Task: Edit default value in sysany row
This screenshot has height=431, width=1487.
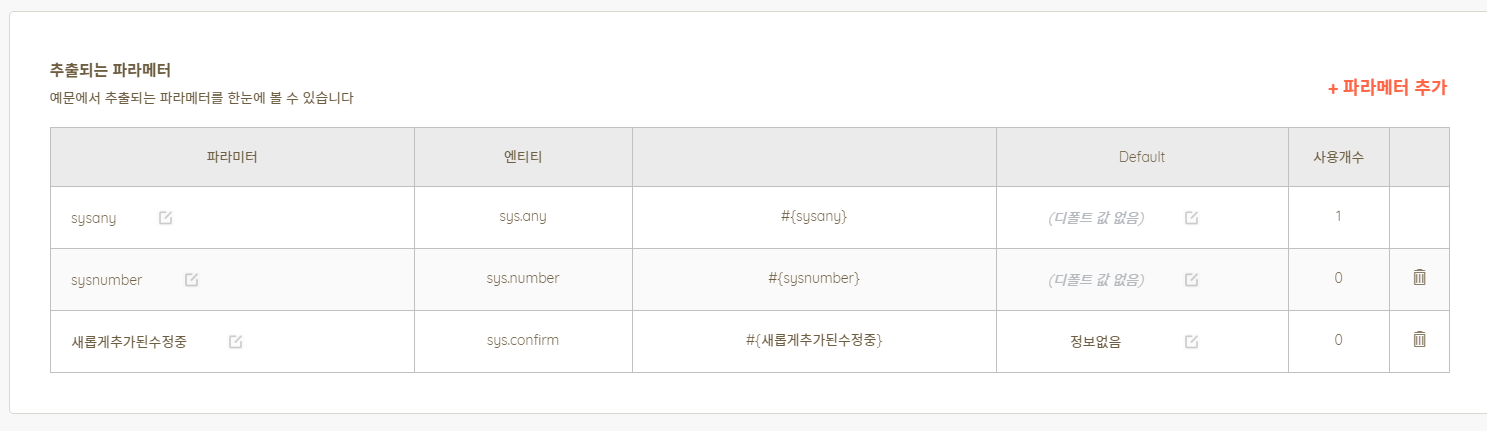Action: click(1191, 218)
